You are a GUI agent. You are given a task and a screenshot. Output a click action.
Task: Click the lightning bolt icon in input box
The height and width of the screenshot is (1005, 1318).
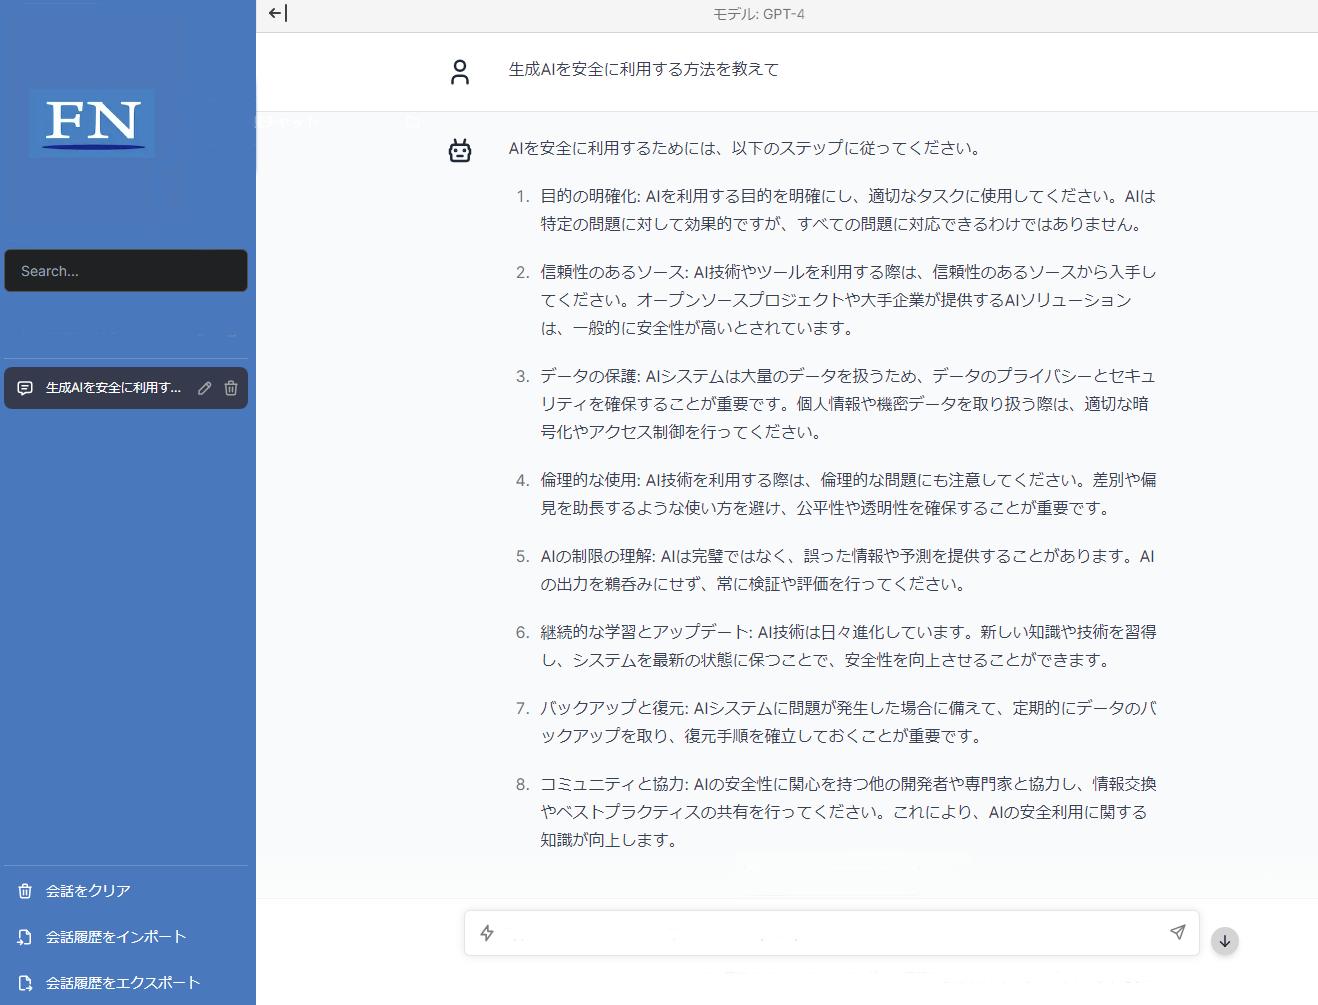pyautogui.click(x=487, y=933)
